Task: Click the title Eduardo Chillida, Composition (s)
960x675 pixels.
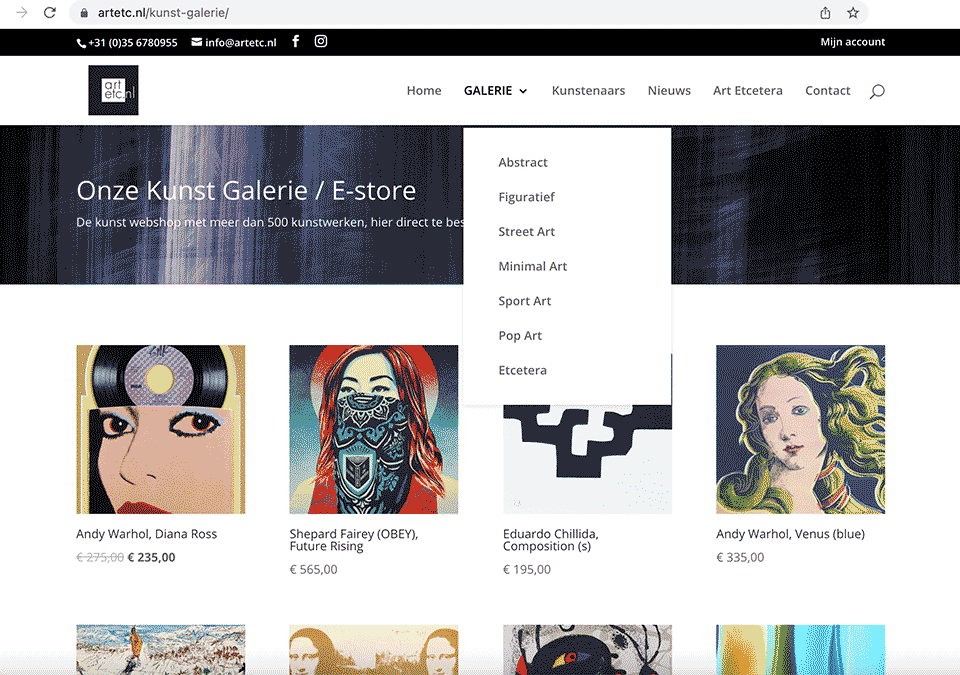Action: pyautogui.click(x=550, y=540)
